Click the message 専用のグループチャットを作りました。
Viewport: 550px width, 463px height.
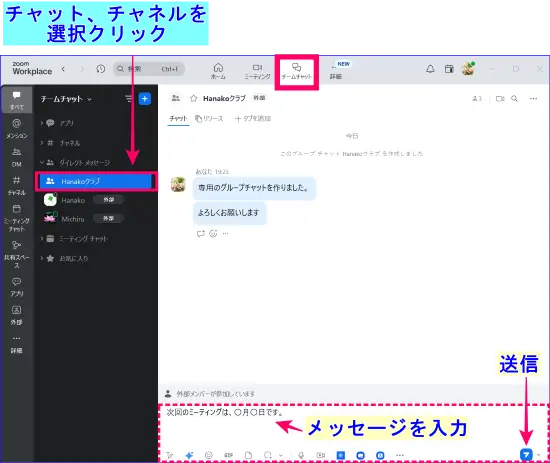(254, 188)
